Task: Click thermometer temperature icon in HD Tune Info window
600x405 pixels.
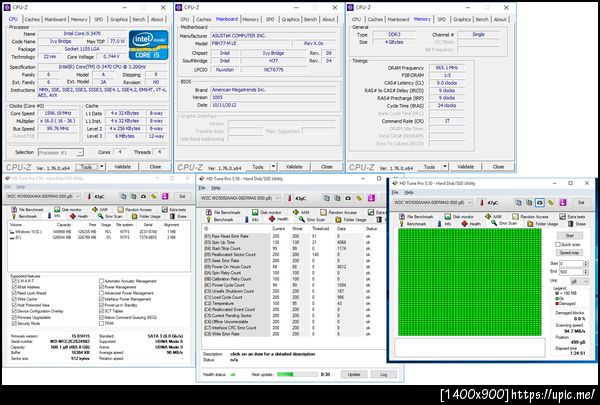Action: click(89, 196)
